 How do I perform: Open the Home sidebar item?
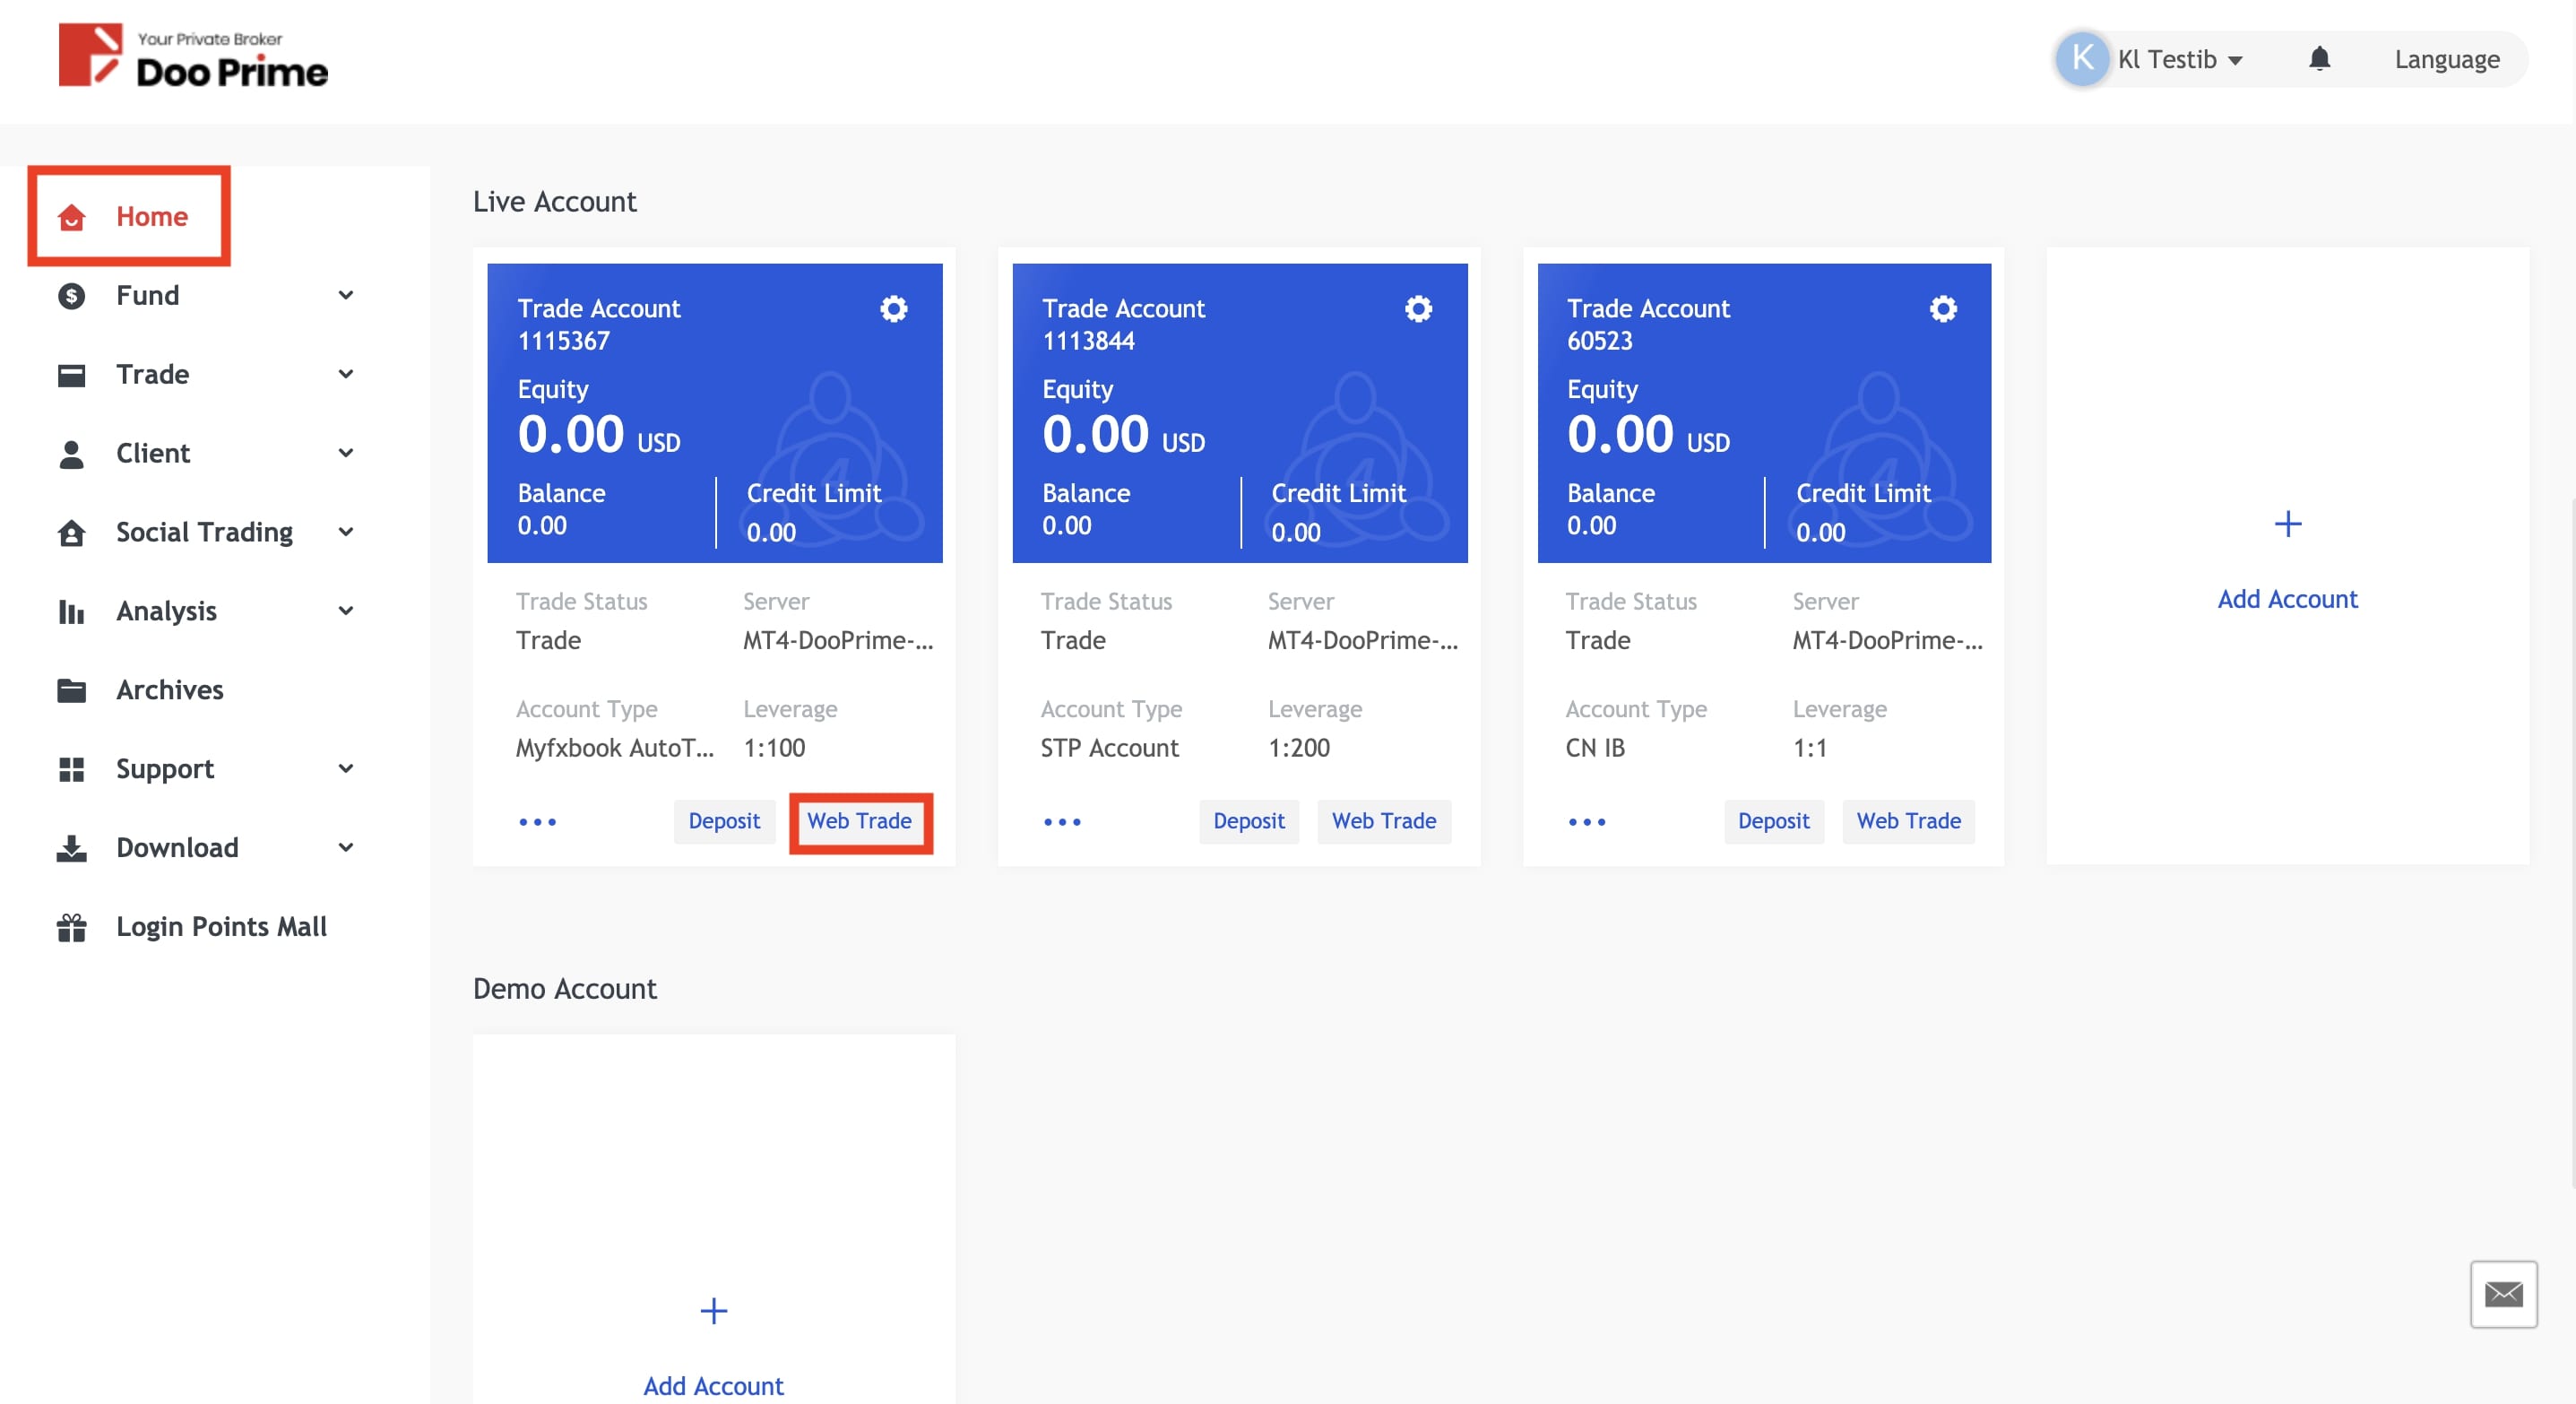coord(129,216)
